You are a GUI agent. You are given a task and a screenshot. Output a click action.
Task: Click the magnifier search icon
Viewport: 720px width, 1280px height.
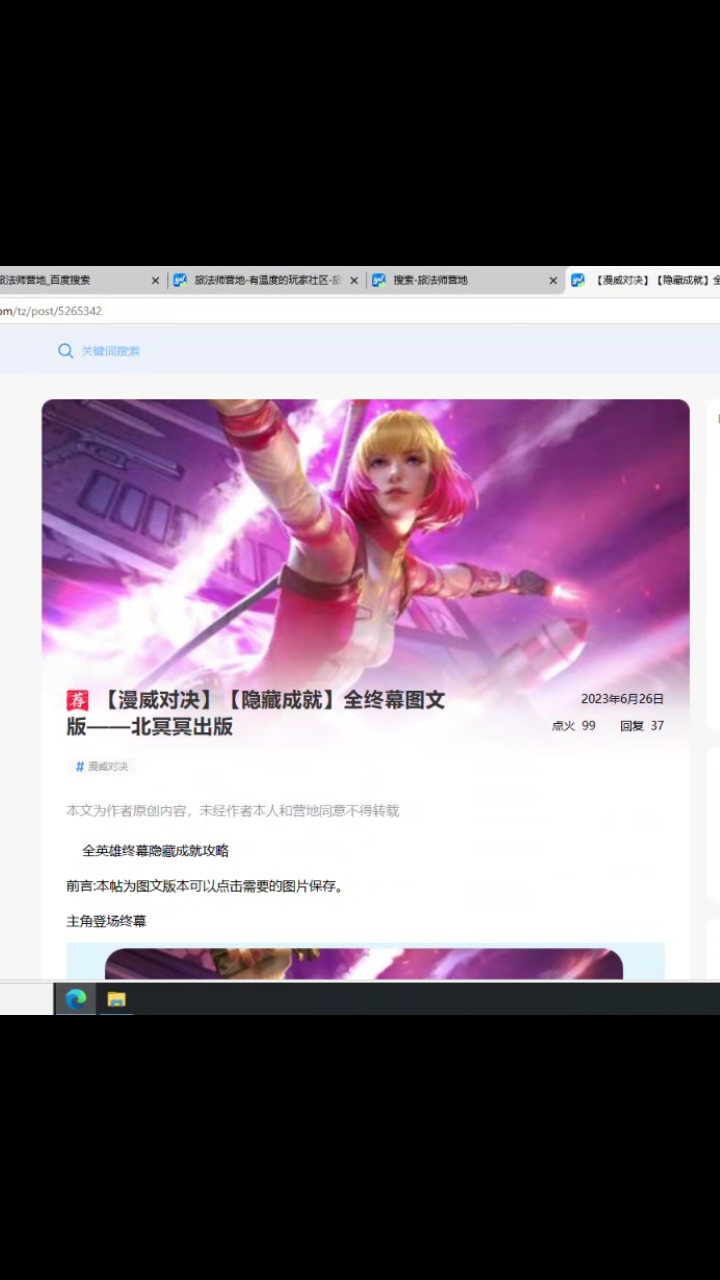pyautogui.click(x=66, y=351)
